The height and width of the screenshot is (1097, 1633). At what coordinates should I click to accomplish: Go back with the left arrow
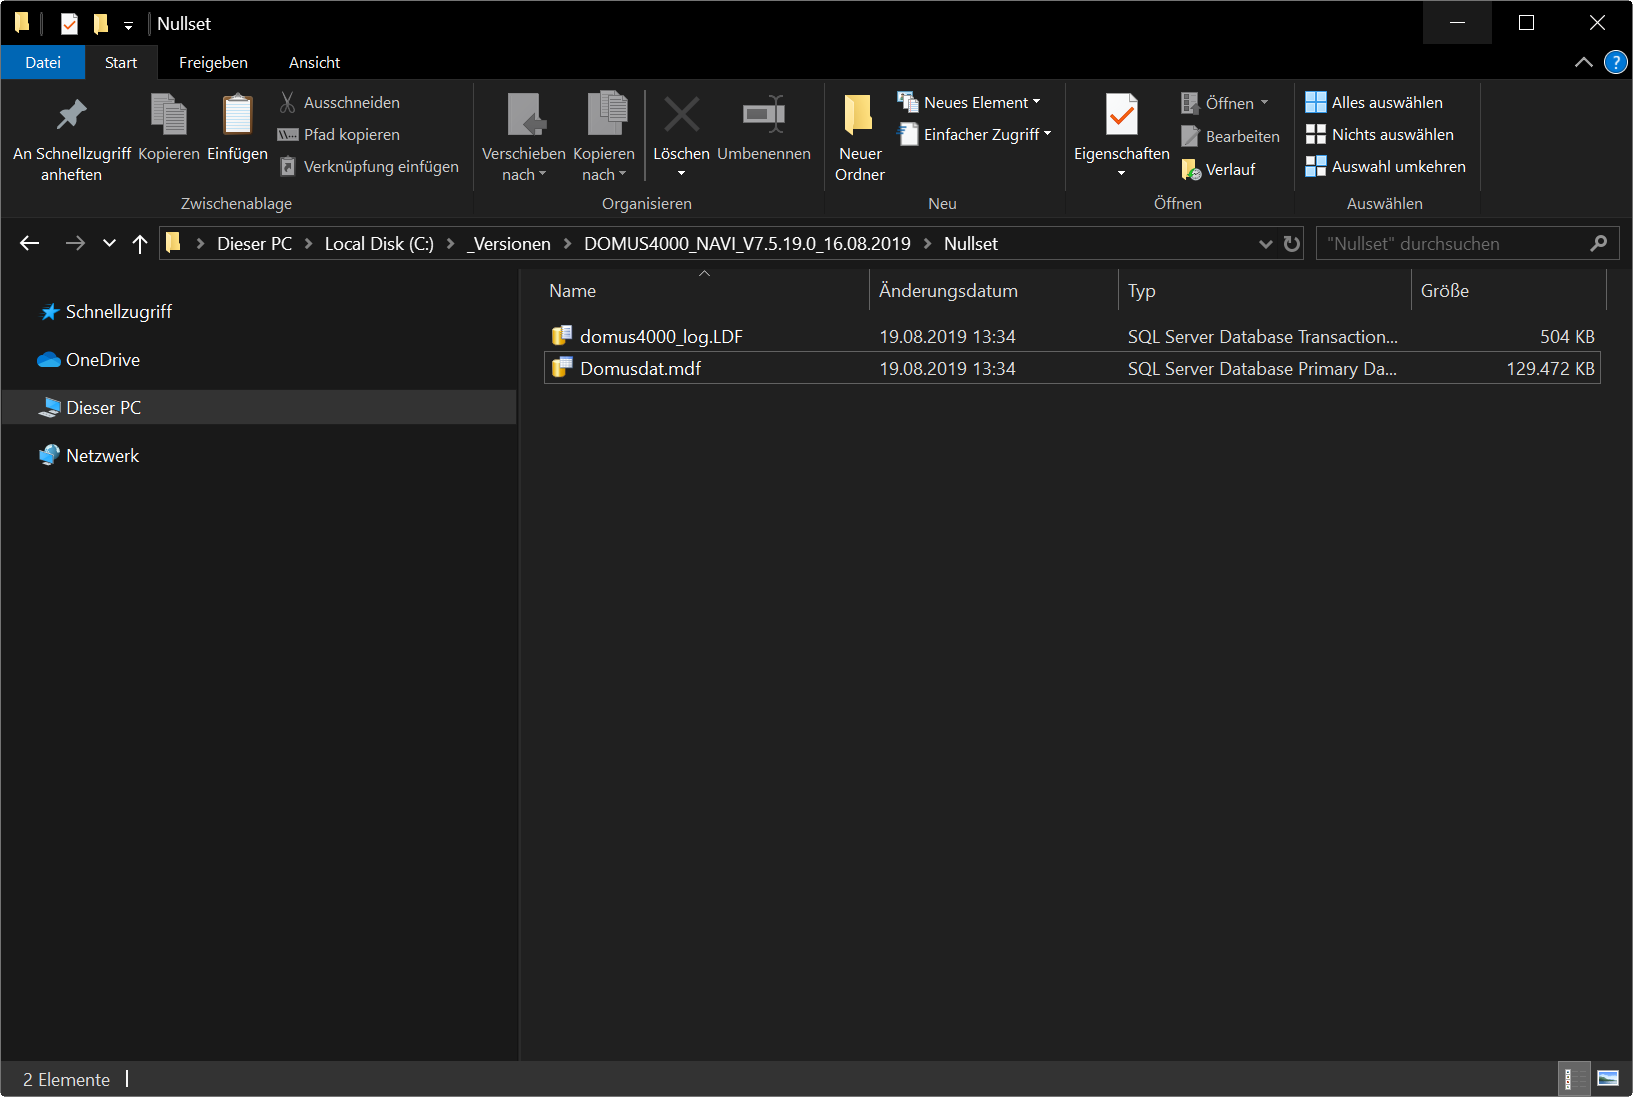pos(30,243)
